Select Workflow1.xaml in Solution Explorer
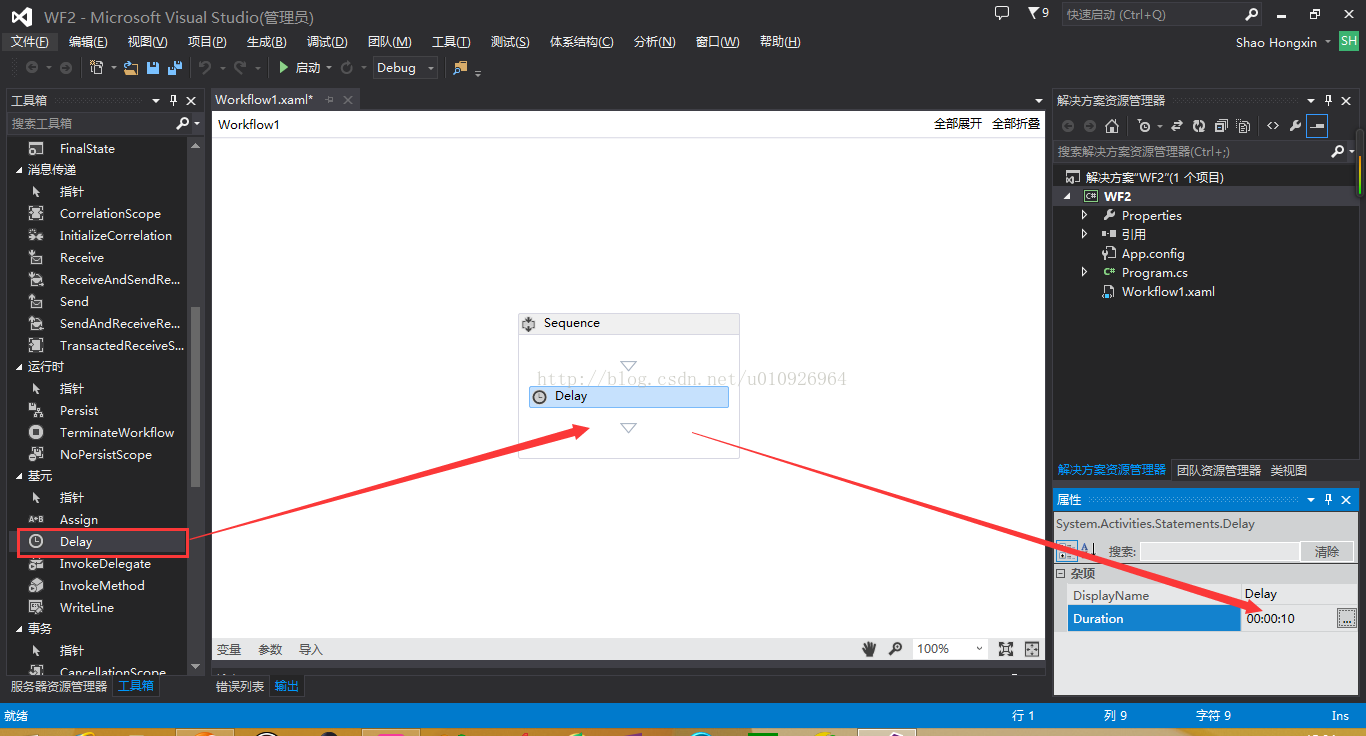The height and width of the screenshot is (736, 1366). pyautogui.click(x=1168, y=292)
